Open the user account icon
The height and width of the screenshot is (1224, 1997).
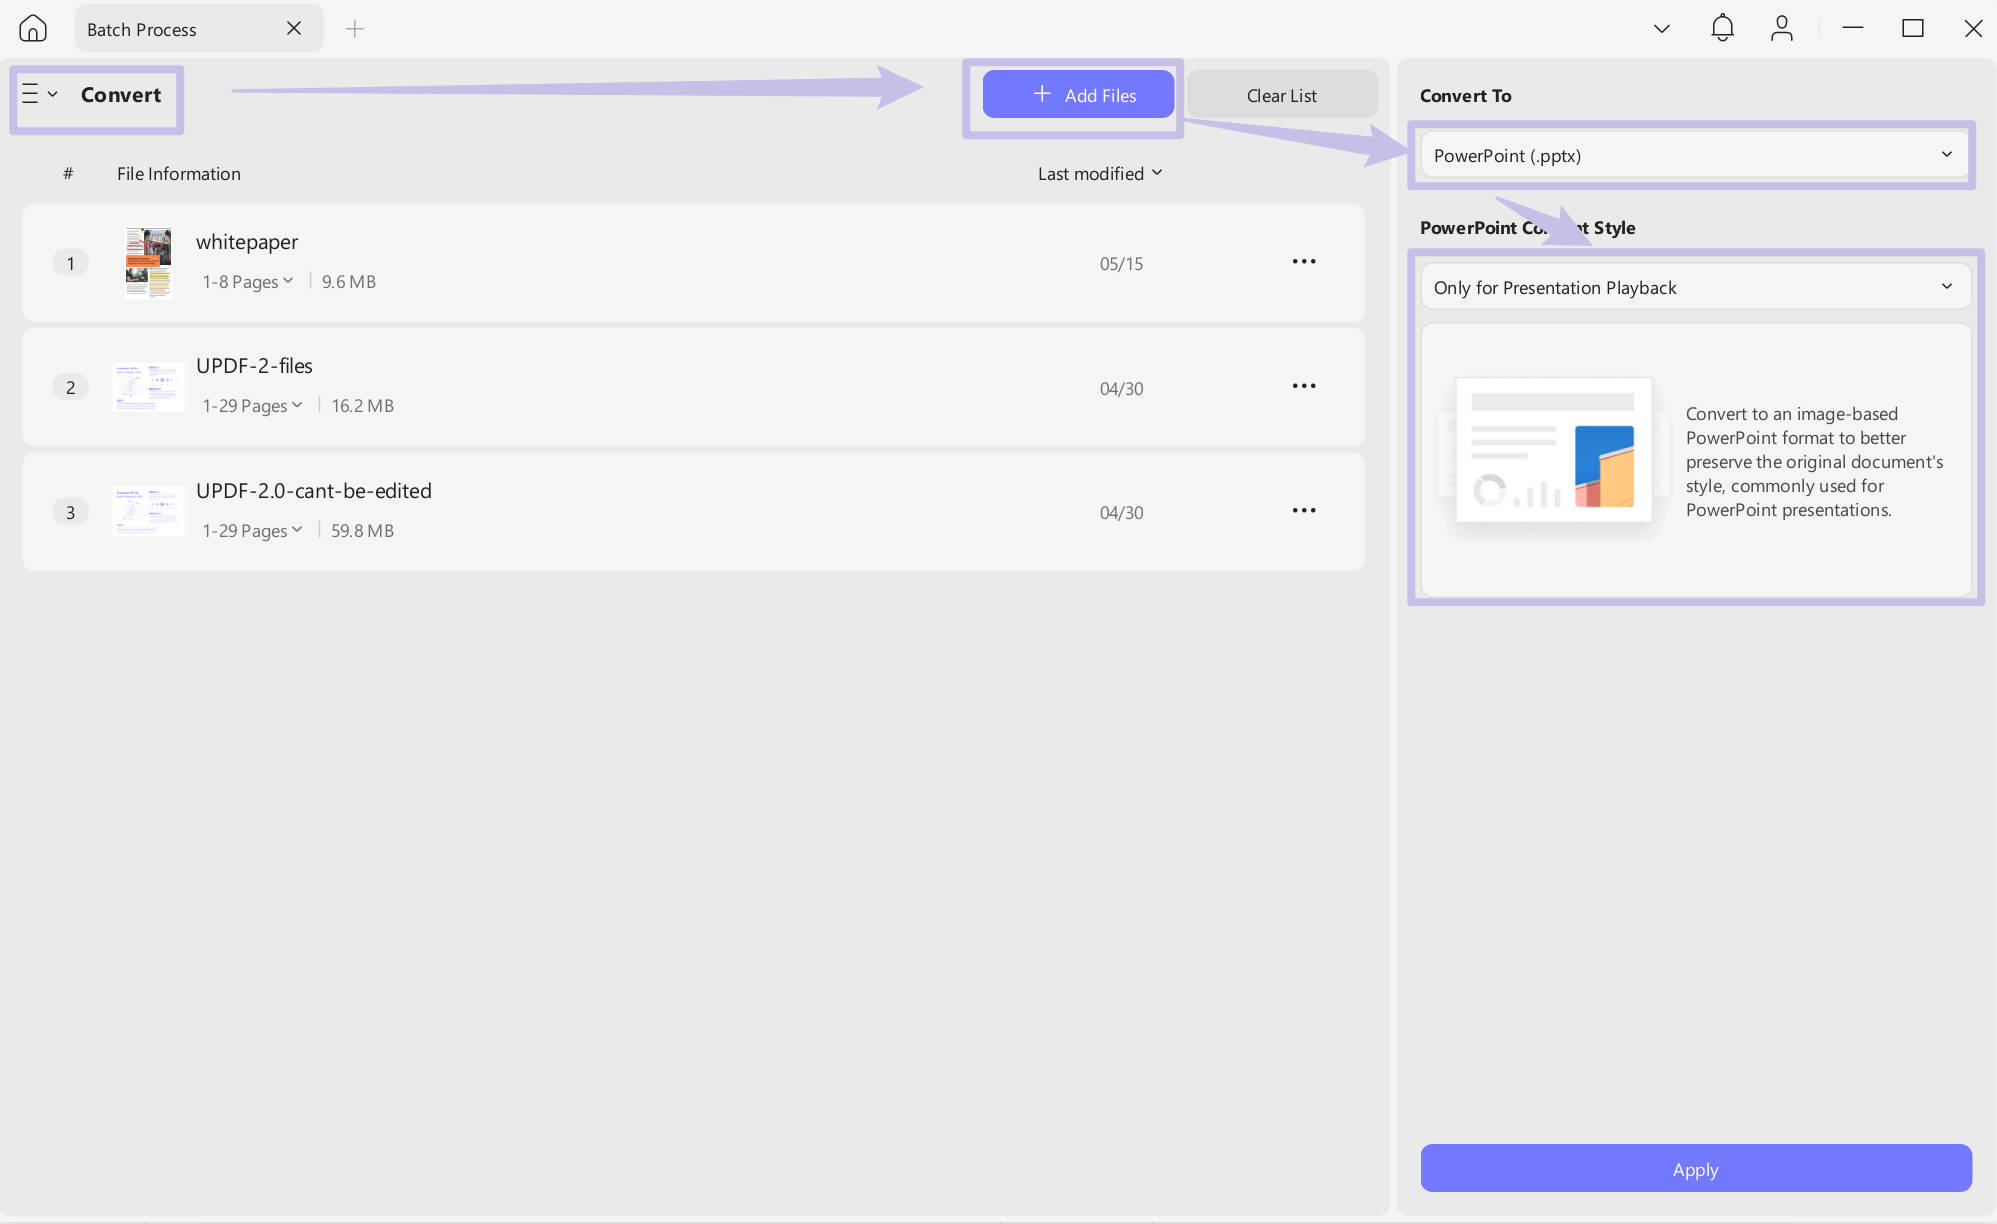[1781, 28]
